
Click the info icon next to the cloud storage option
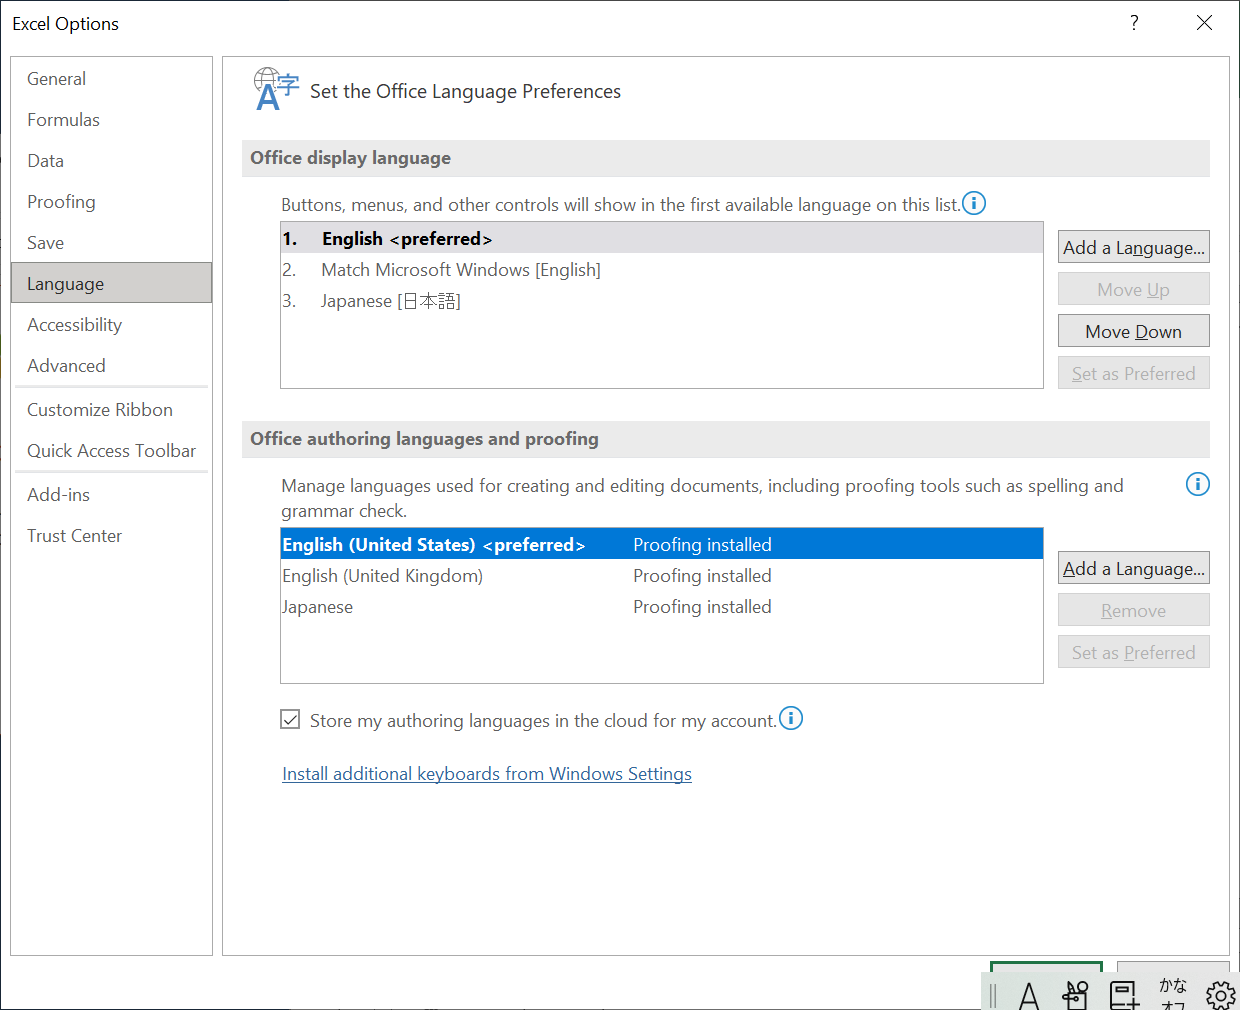point(790,718)
